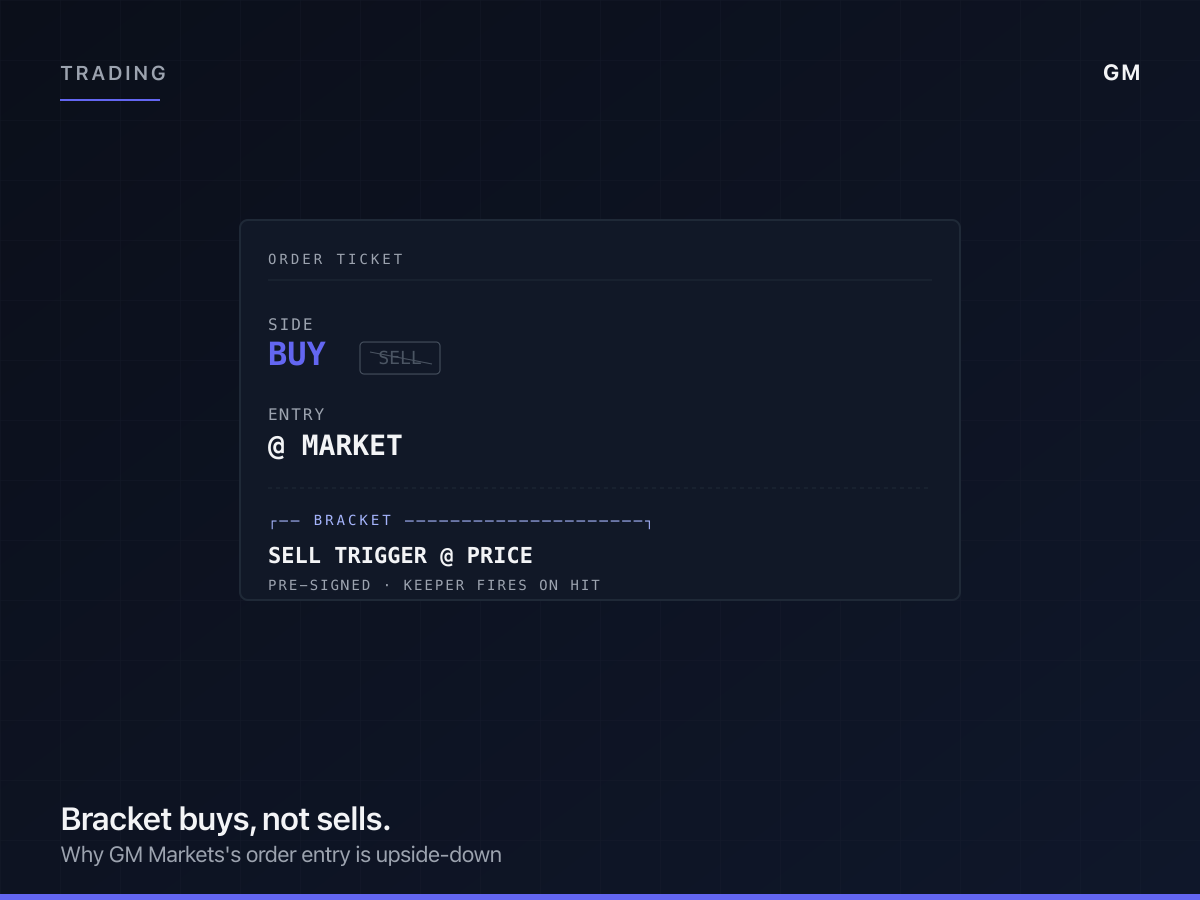
Task: Click the bracket's right corner glyph
Action: point(648,523)
